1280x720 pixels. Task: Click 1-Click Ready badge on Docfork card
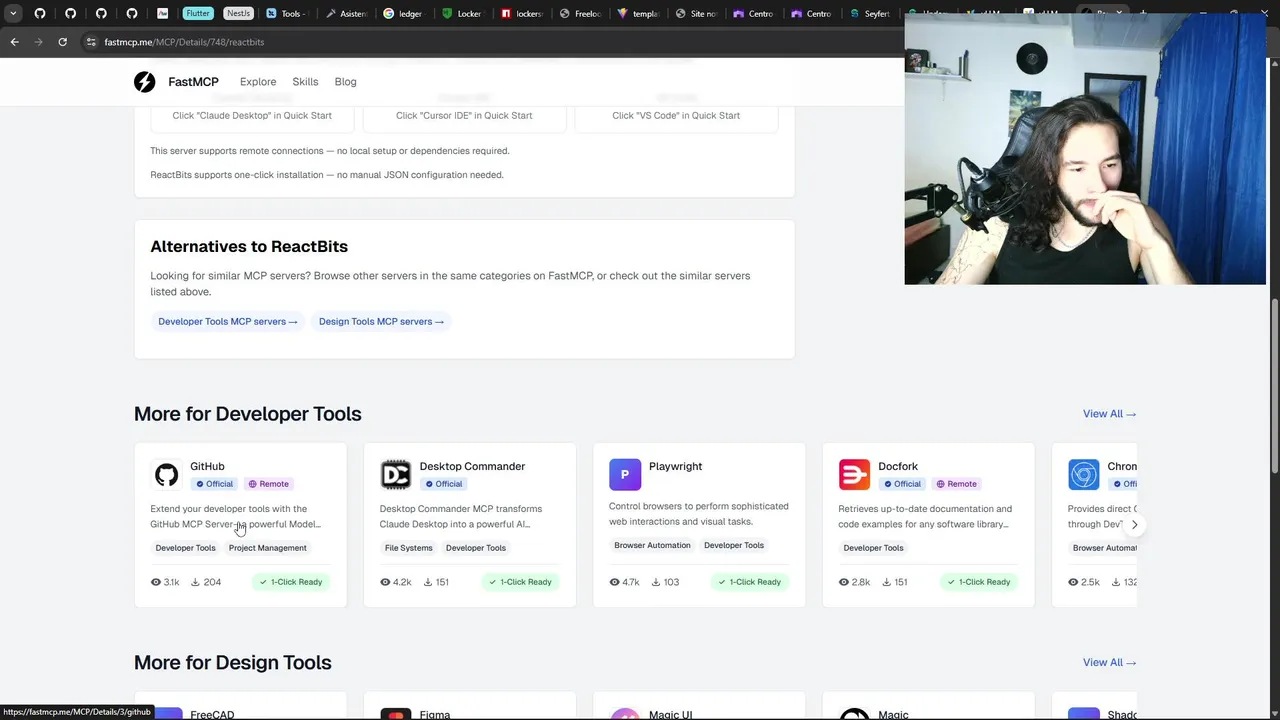pos(978,582)
